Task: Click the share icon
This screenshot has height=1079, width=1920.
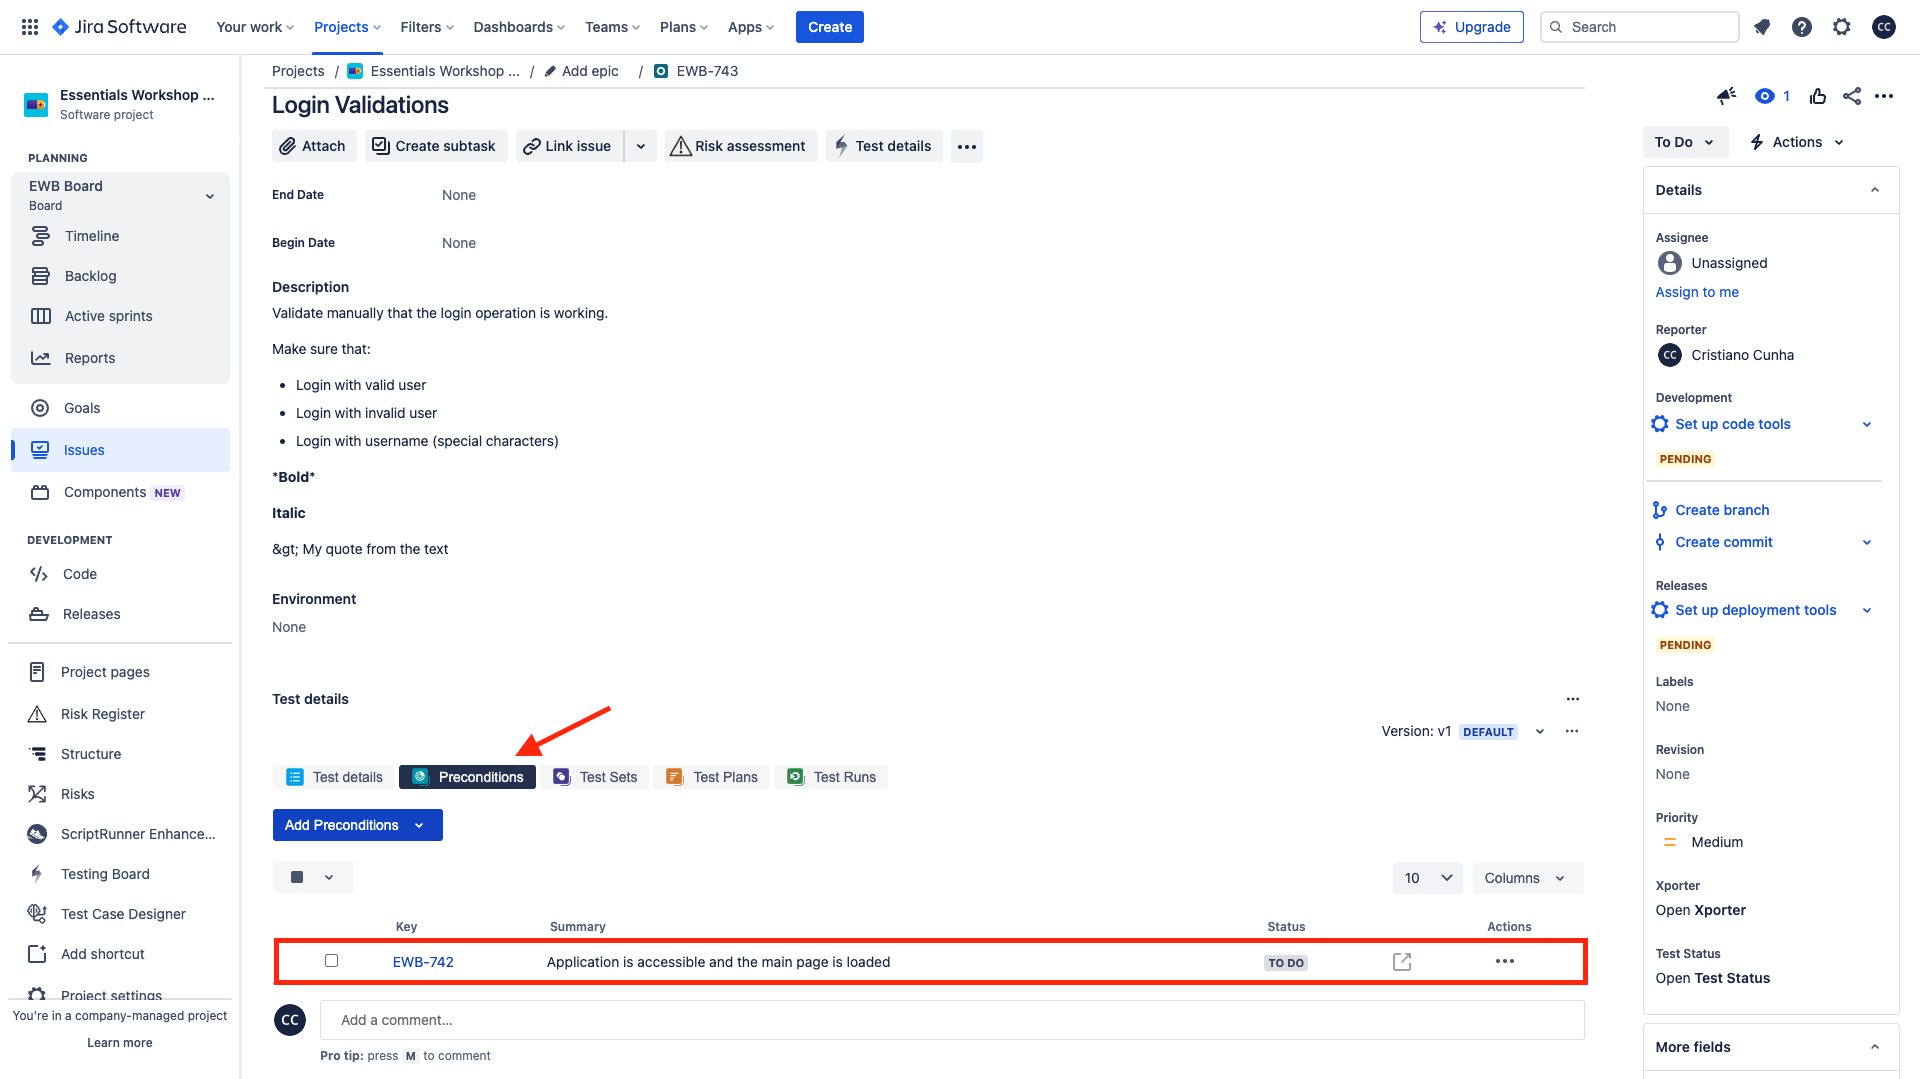Action: point(1852,96)
